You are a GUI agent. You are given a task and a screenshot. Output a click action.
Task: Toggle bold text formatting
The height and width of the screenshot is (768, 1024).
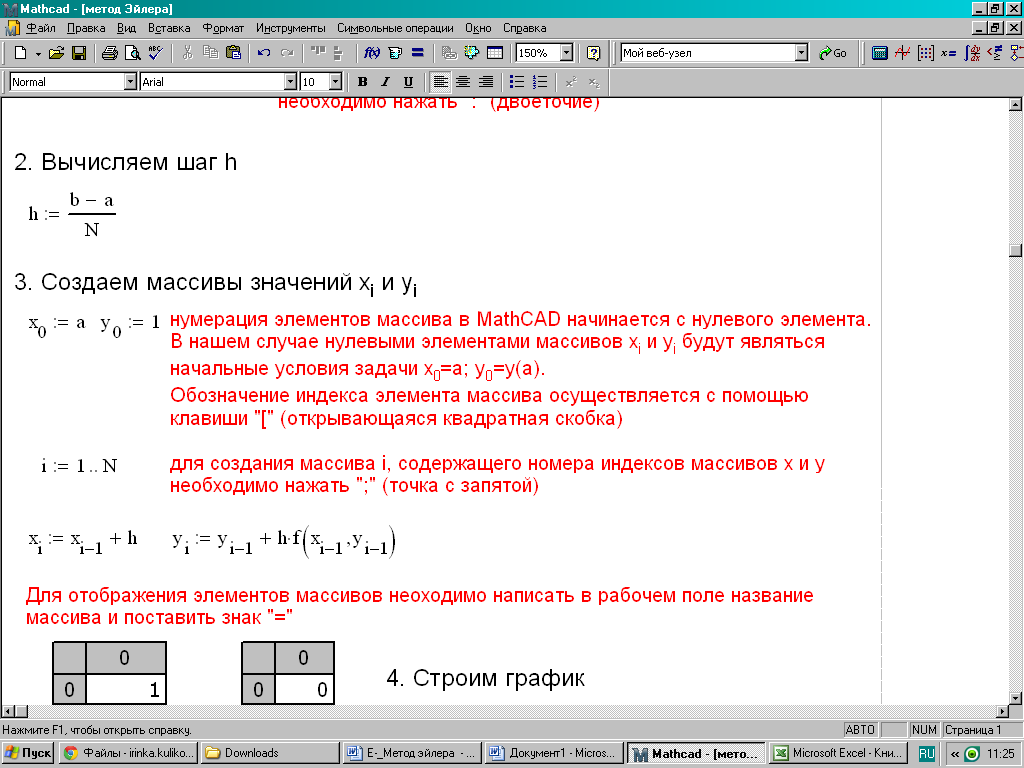(362, 82)
